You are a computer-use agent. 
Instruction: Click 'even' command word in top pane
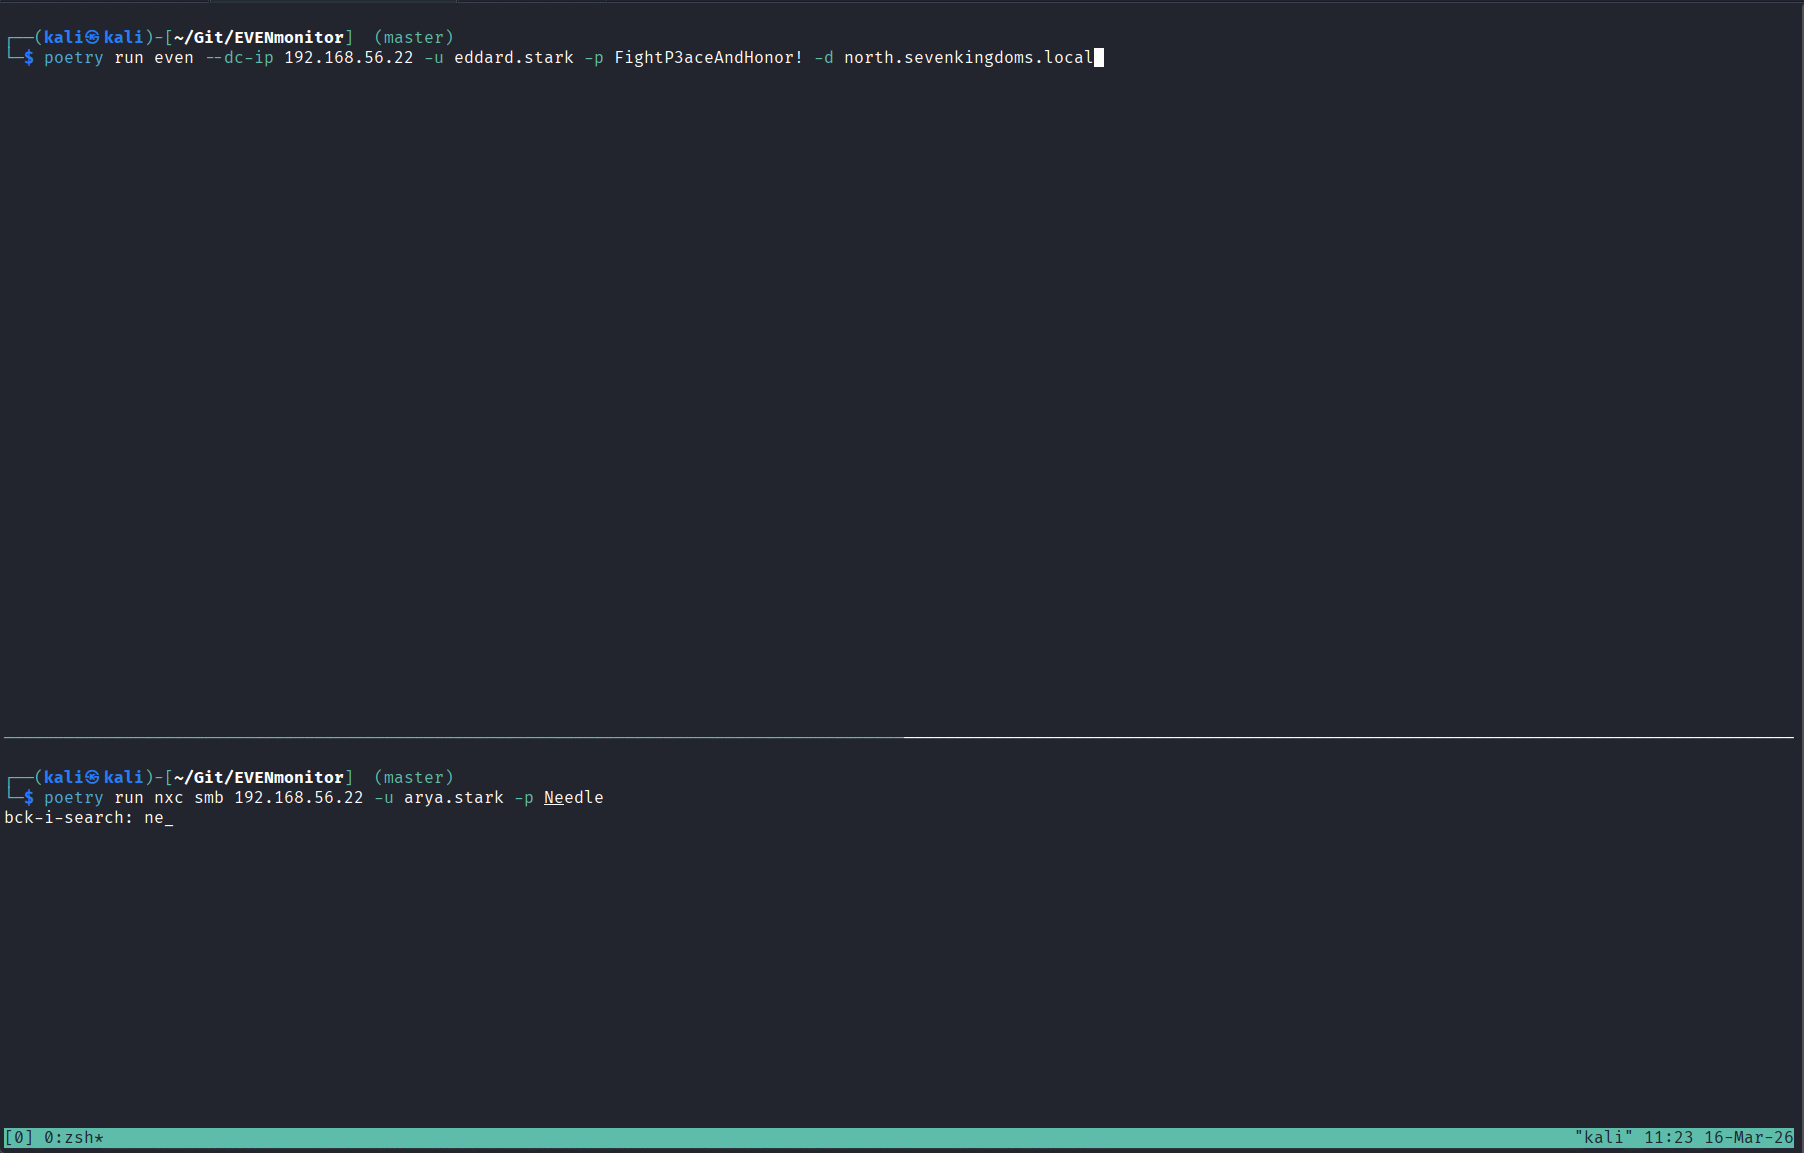coord(174,57)
